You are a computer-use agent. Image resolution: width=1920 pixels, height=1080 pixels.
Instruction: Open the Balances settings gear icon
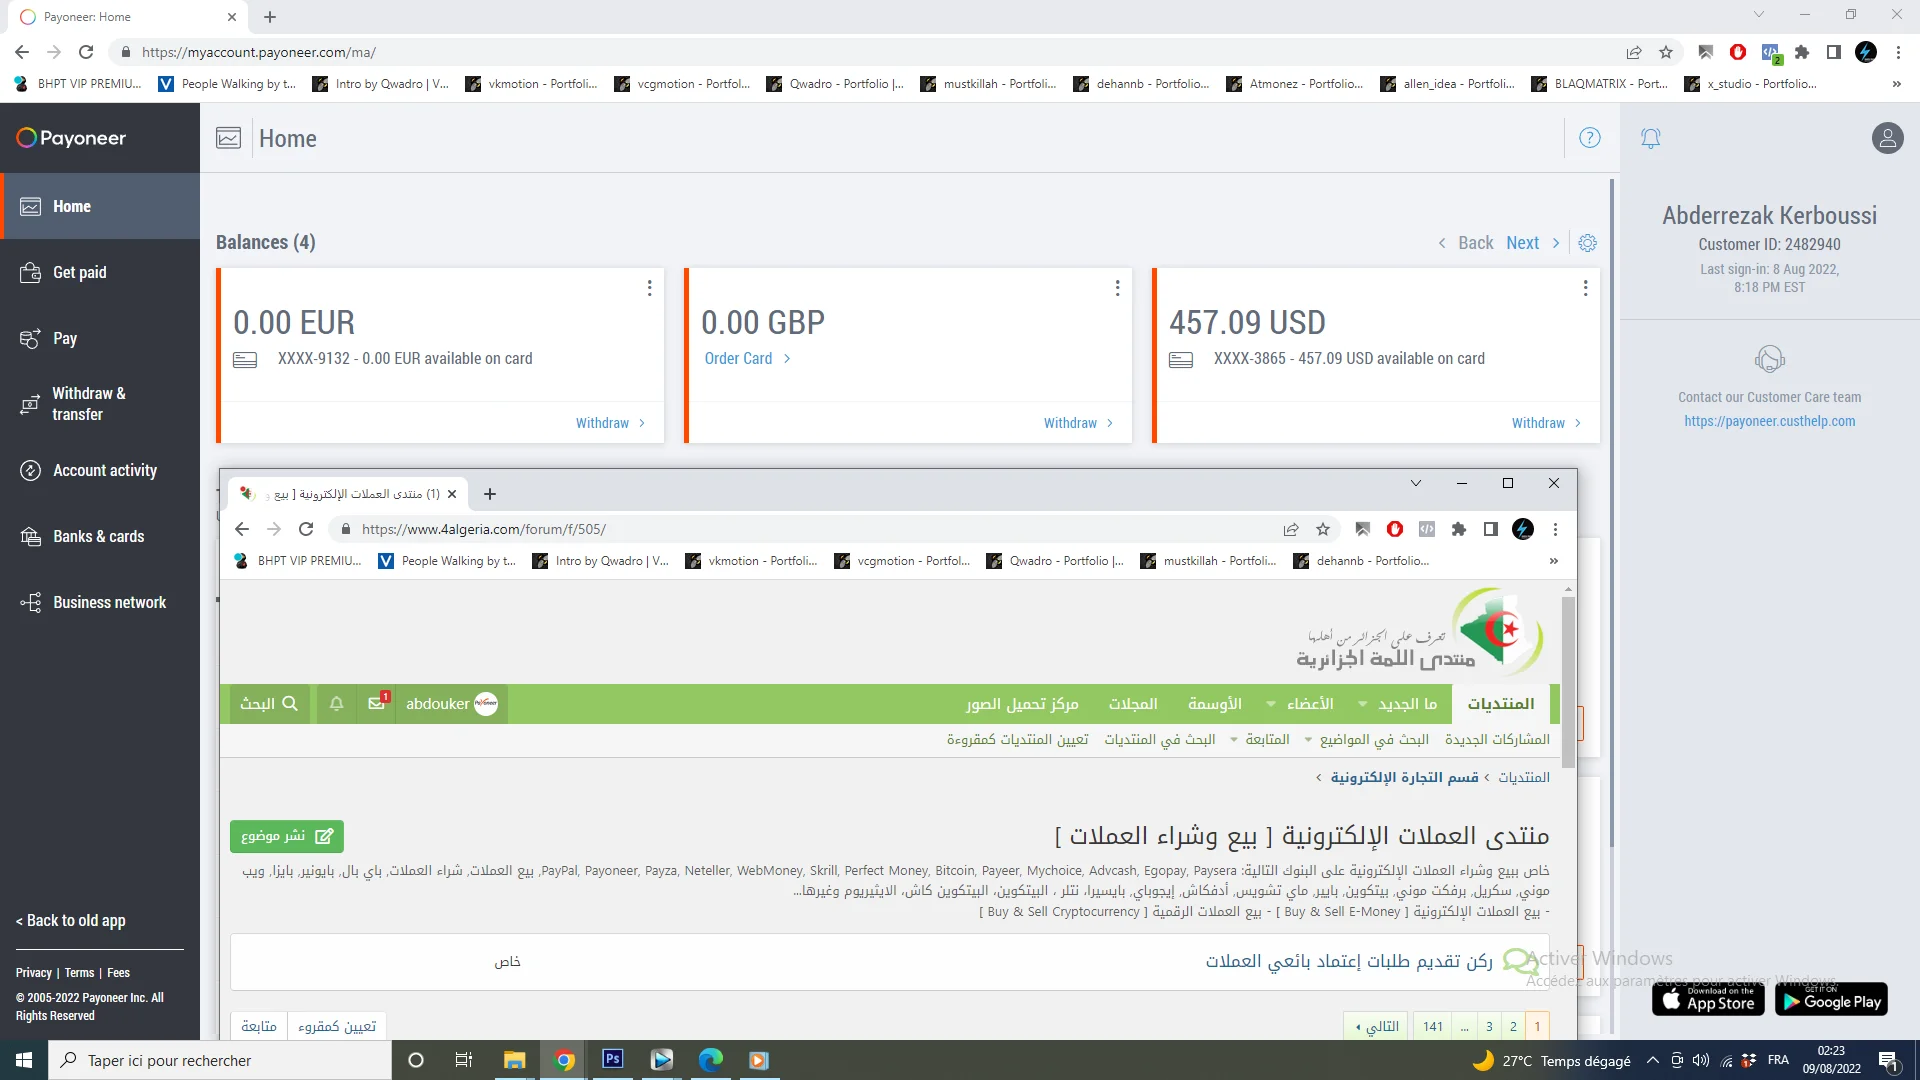(x=1587, y=243)
